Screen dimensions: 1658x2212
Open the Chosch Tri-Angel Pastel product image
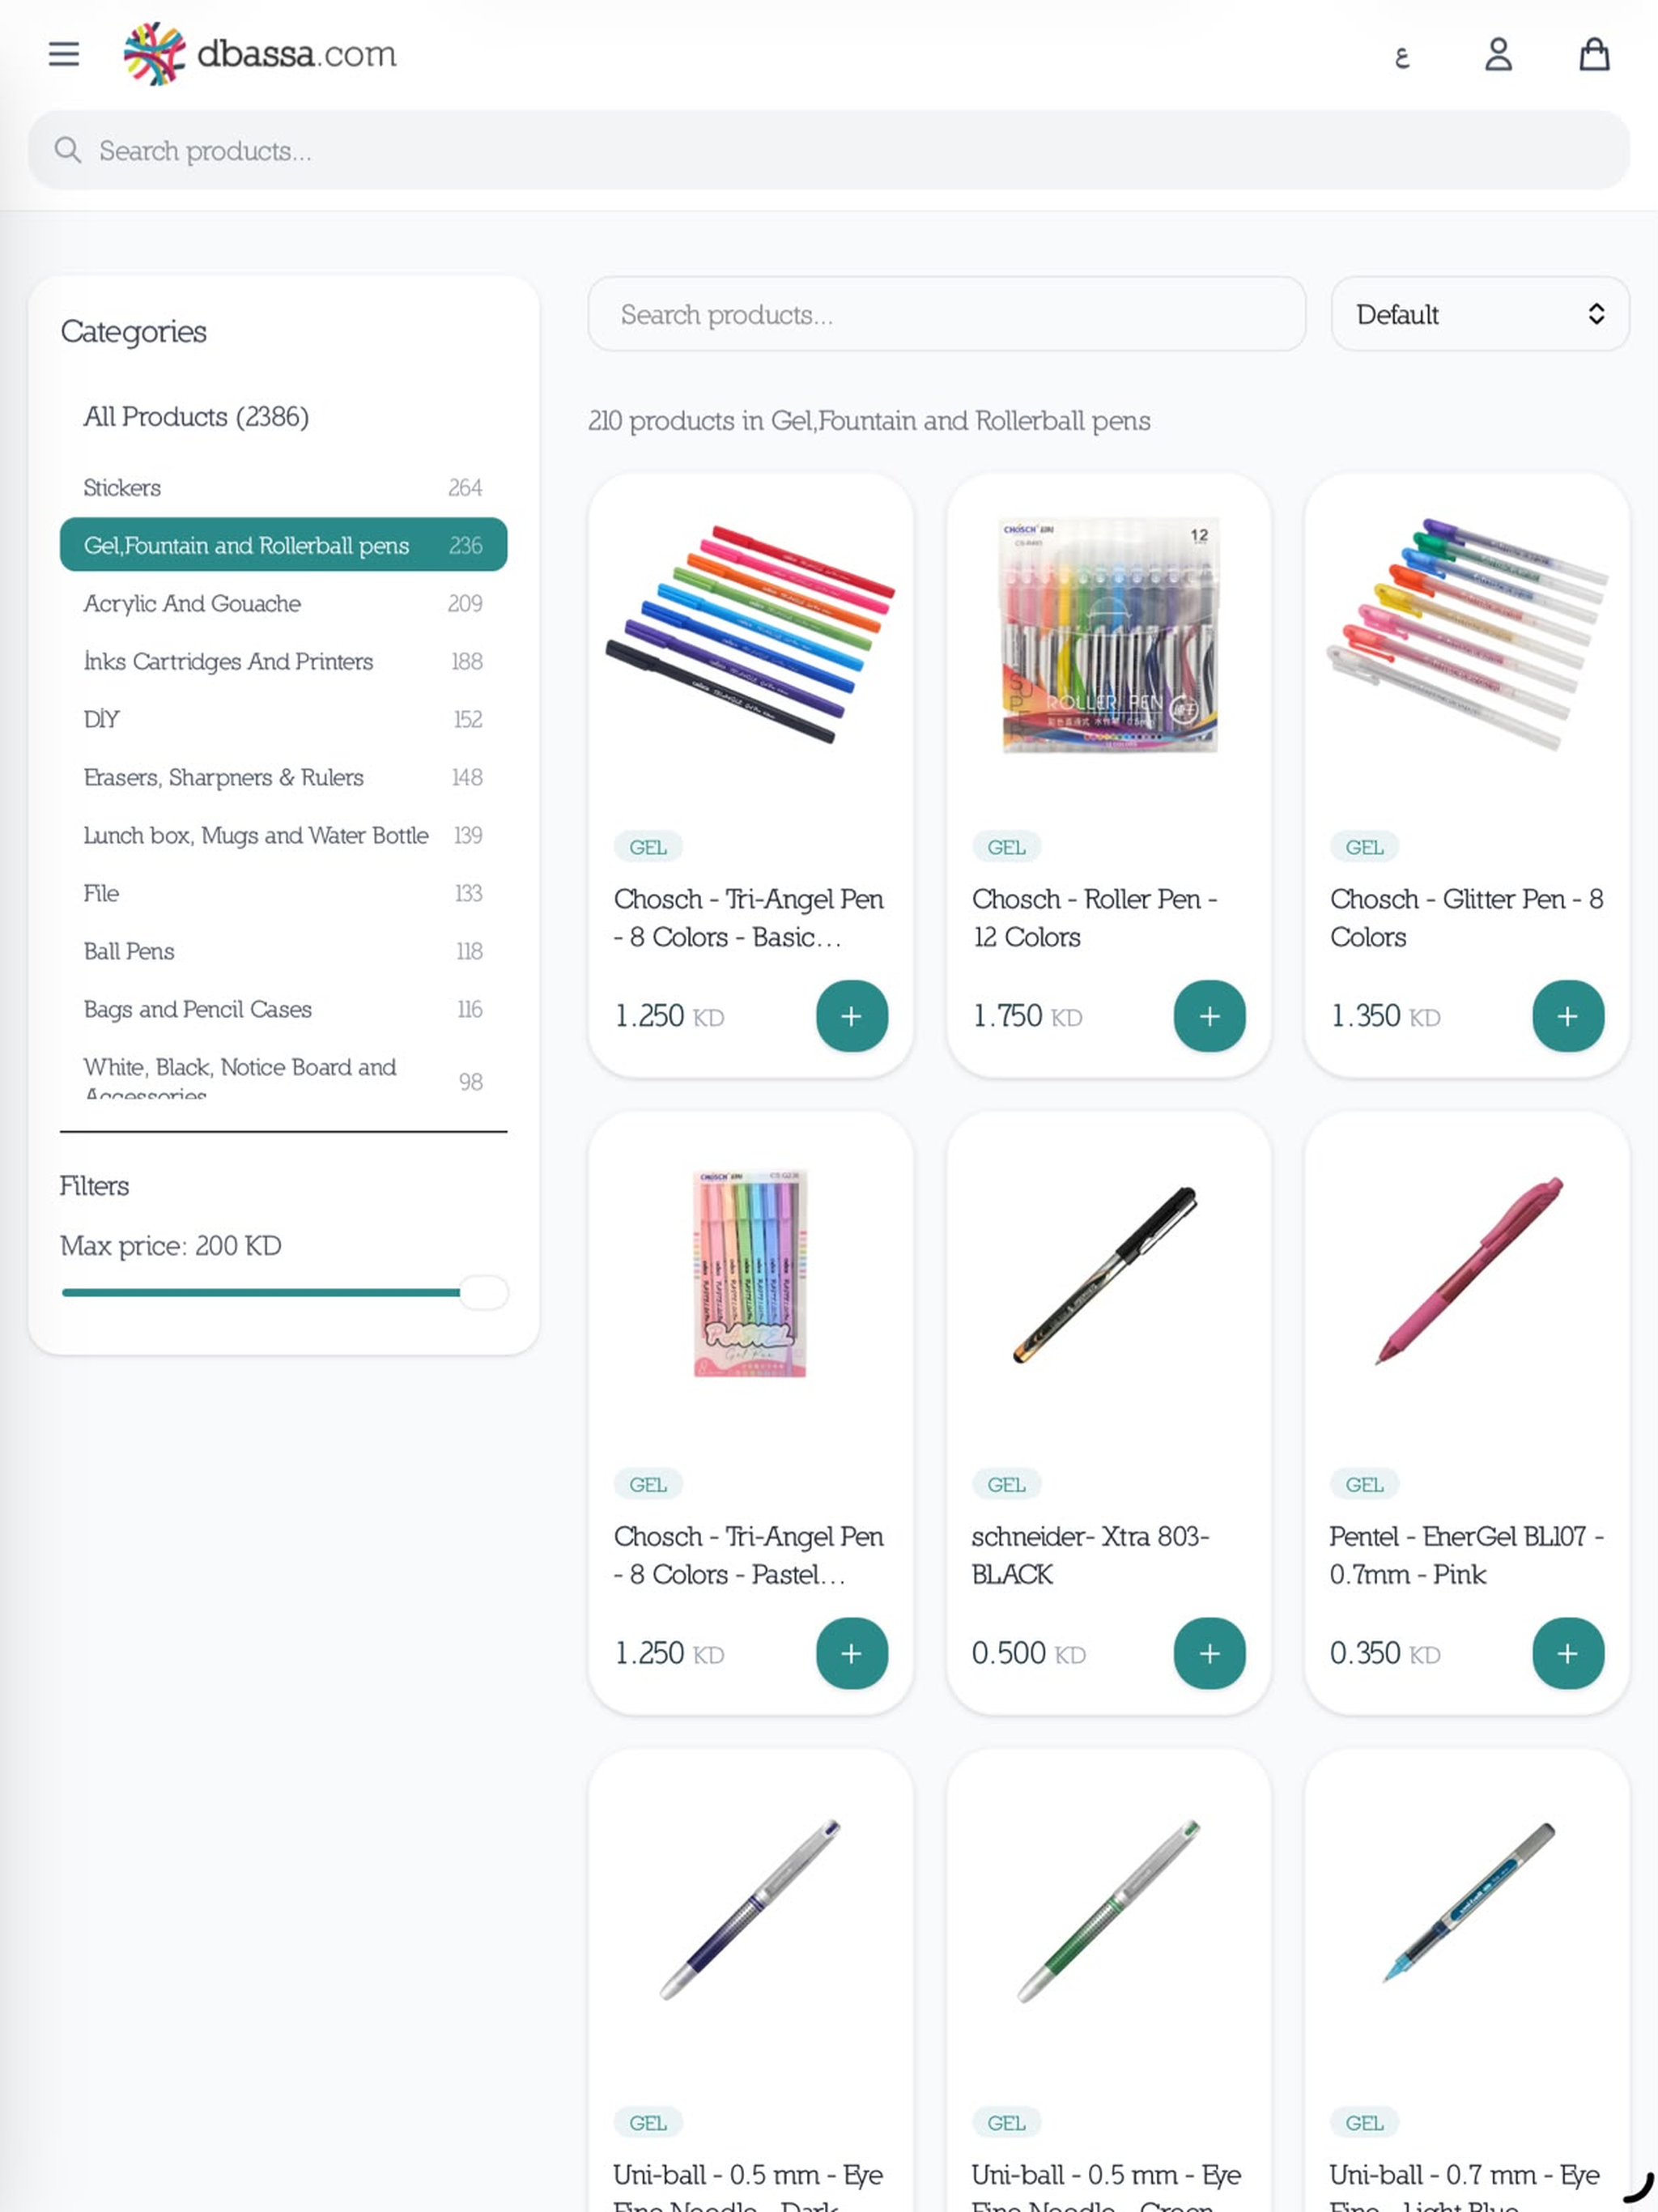[750, 1274]
